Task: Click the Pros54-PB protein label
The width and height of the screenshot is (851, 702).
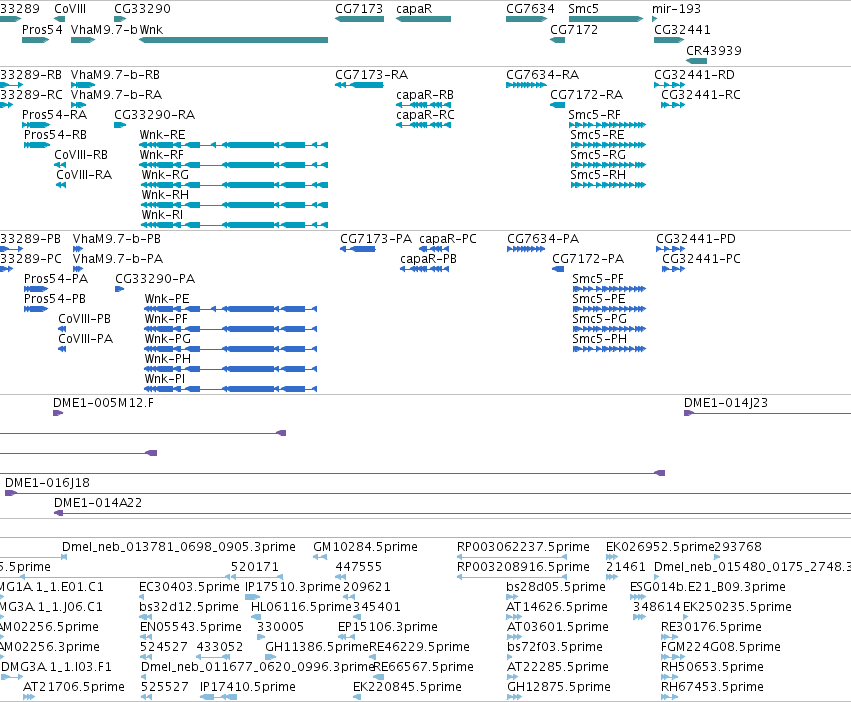Action: tap(54, 299)
